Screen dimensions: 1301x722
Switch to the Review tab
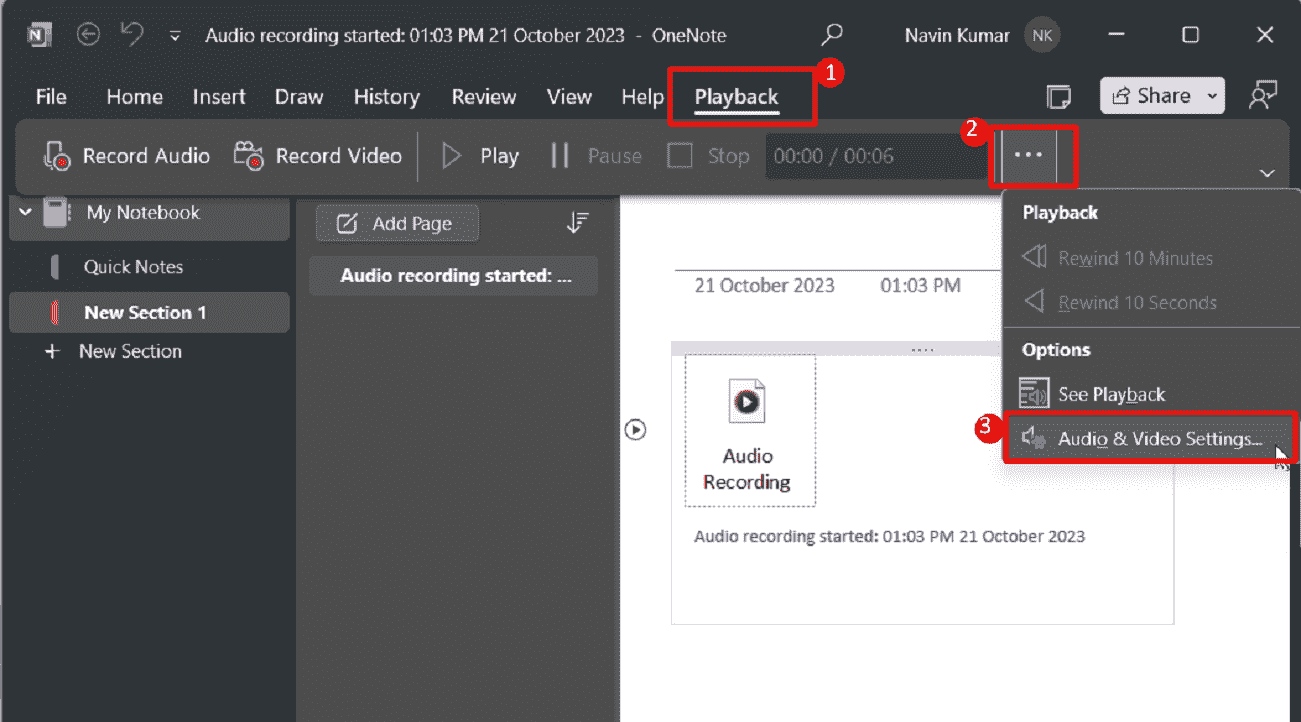click(x=484, y=97)
